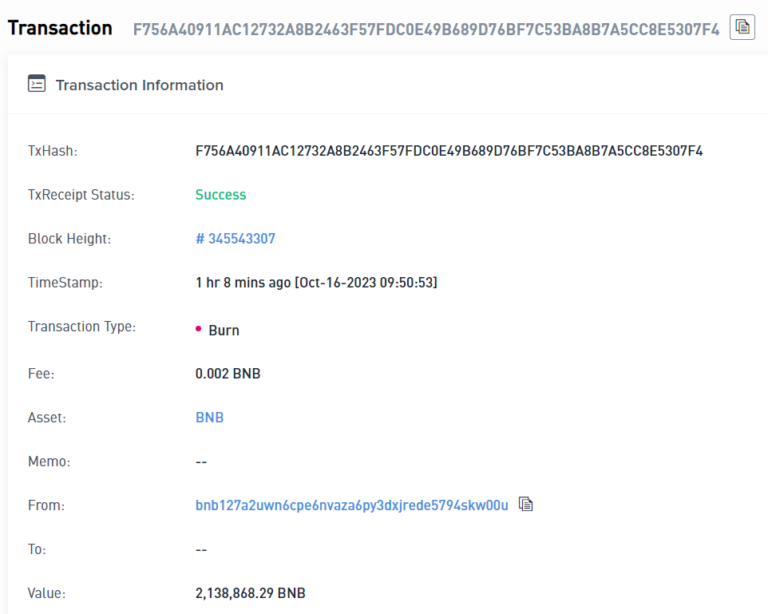Click the pink Burn type dot
Viewport: 768px width, 614px height.
point(199,329)
